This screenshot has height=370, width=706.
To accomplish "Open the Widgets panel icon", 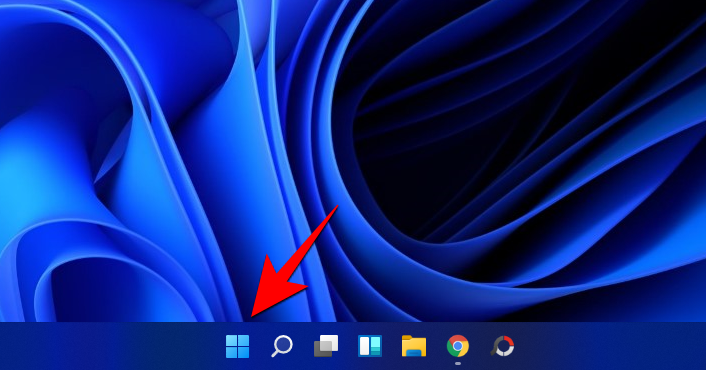I will [370, 346].
